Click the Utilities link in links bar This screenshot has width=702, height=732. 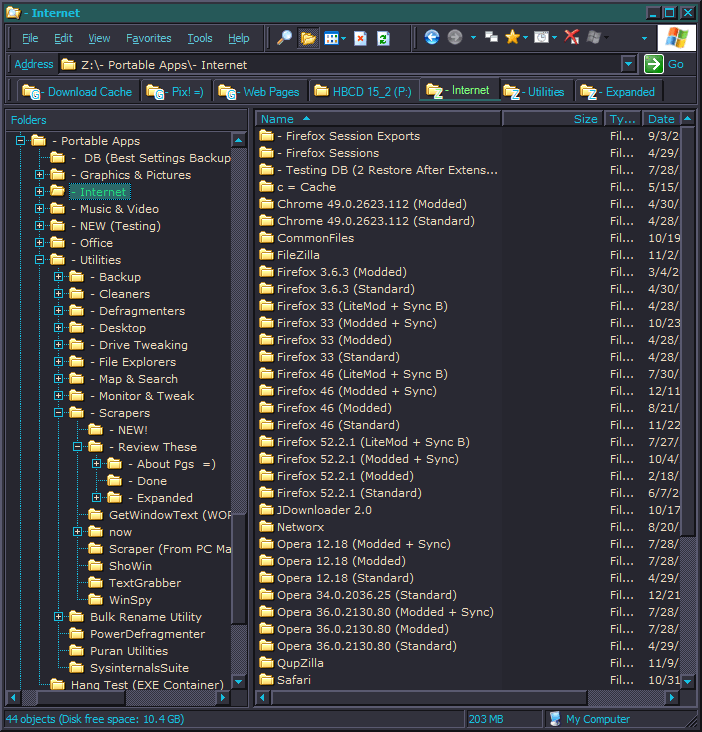click(x=535, y=91)
